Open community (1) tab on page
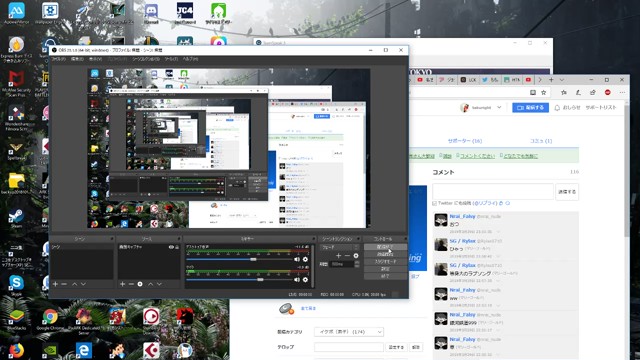The image size is (640, 360). 541,141
